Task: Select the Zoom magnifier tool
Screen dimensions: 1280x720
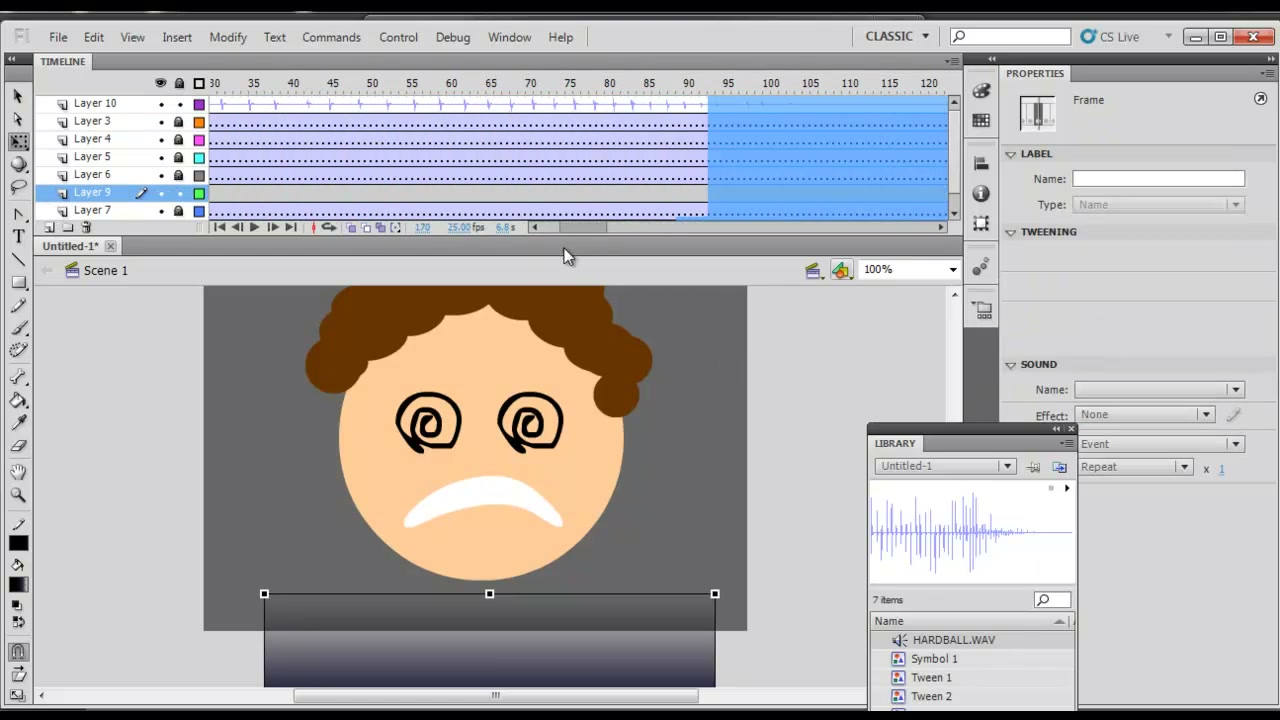Action: point(18,494)
